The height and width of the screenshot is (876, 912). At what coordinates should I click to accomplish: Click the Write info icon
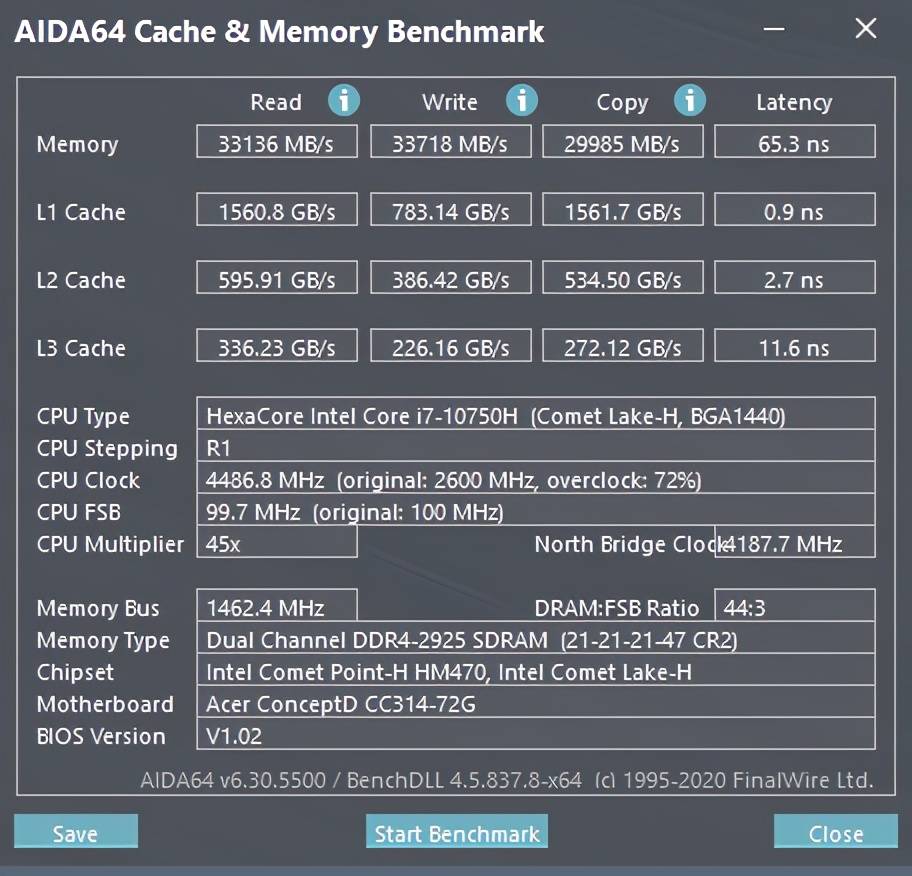pyautogui.click(x=522, y=100)
